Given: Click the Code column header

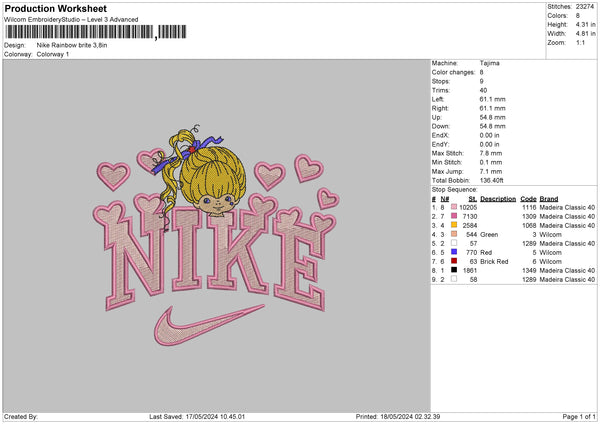Looking at the screenshot, I should pos(528,199).
